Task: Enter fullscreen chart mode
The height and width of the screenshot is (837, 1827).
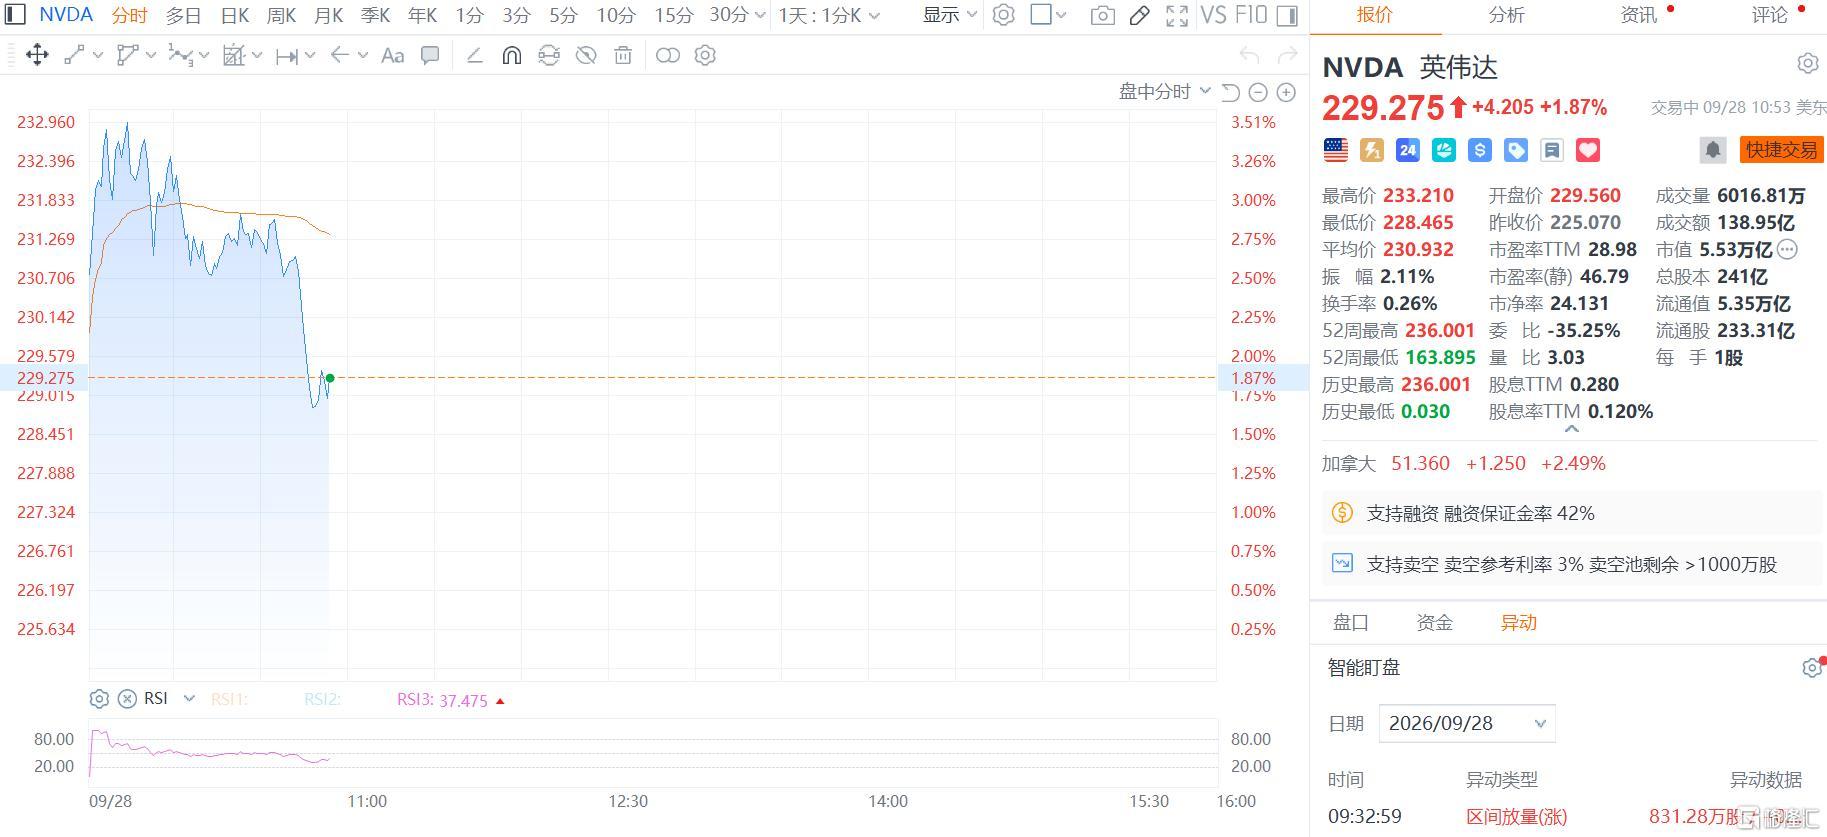Action: click(1177, 15)
